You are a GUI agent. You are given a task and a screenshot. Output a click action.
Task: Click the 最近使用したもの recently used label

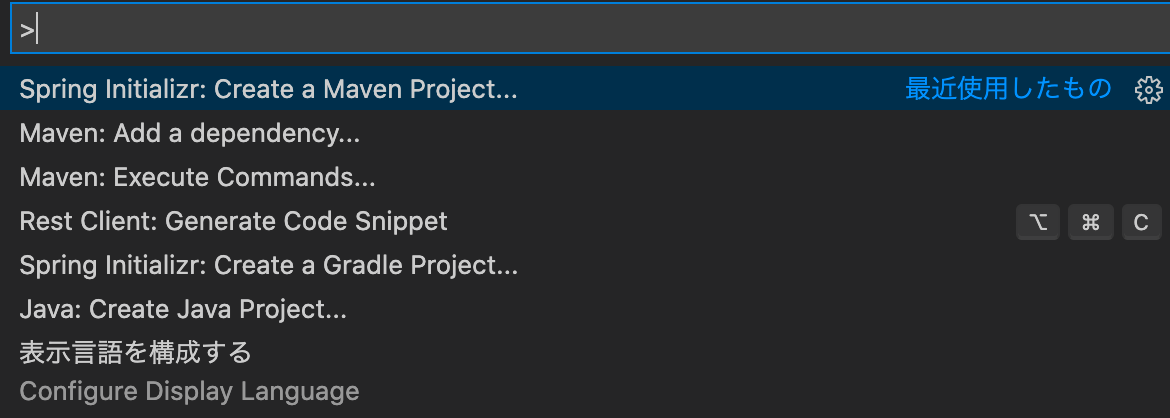click(1008, 89)
